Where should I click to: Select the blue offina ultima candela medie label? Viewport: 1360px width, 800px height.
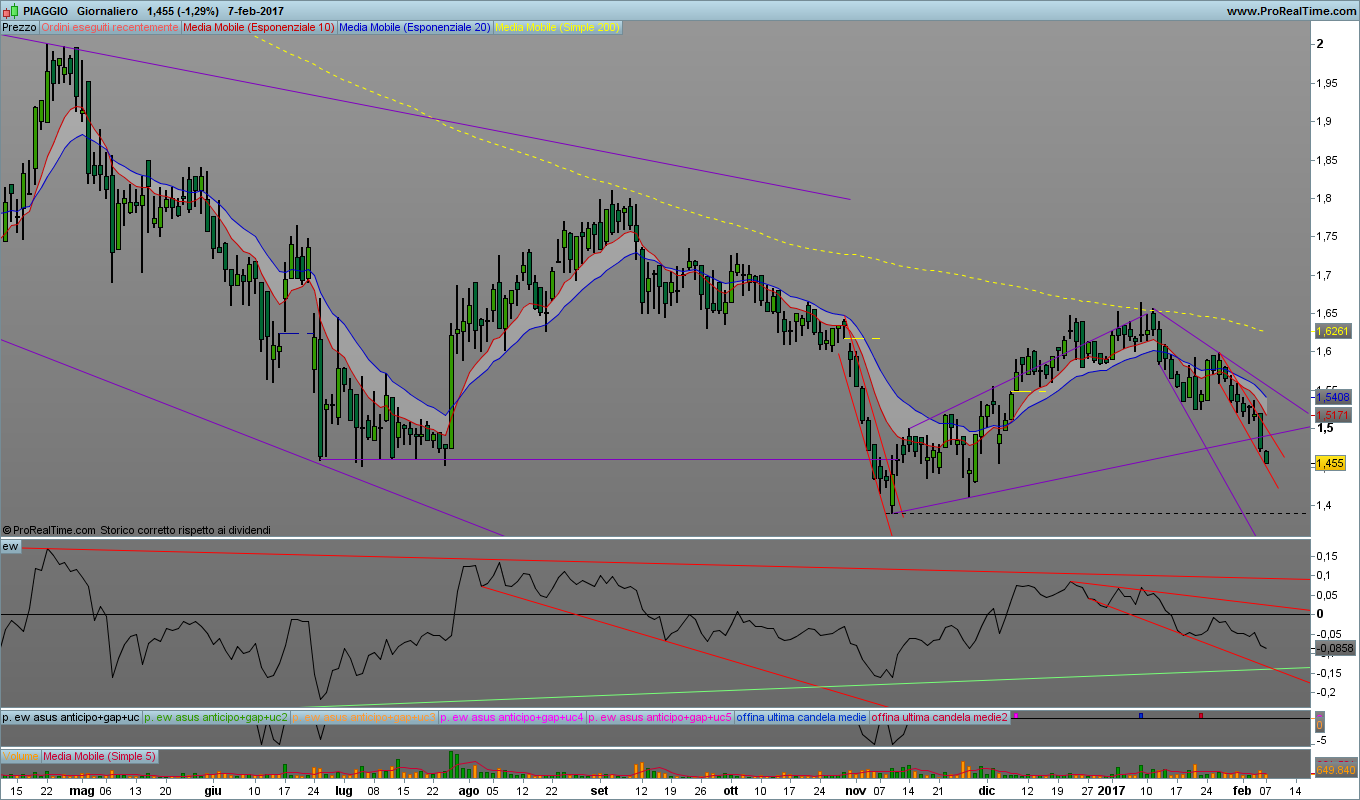click(x=801, y=718)
